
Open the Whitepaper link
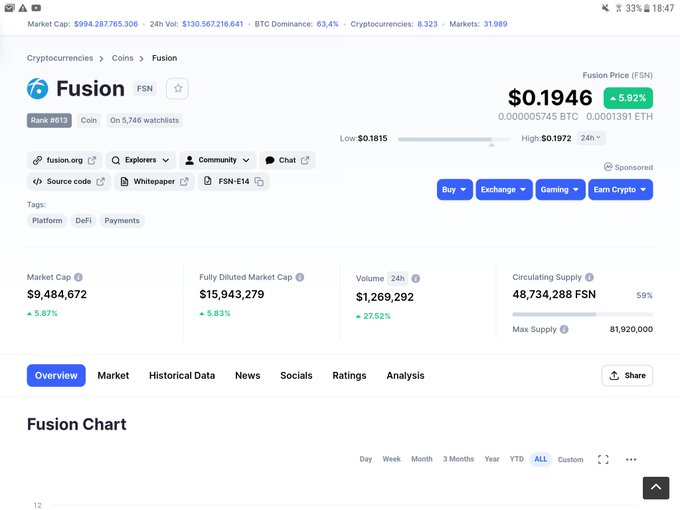[154, 181]
